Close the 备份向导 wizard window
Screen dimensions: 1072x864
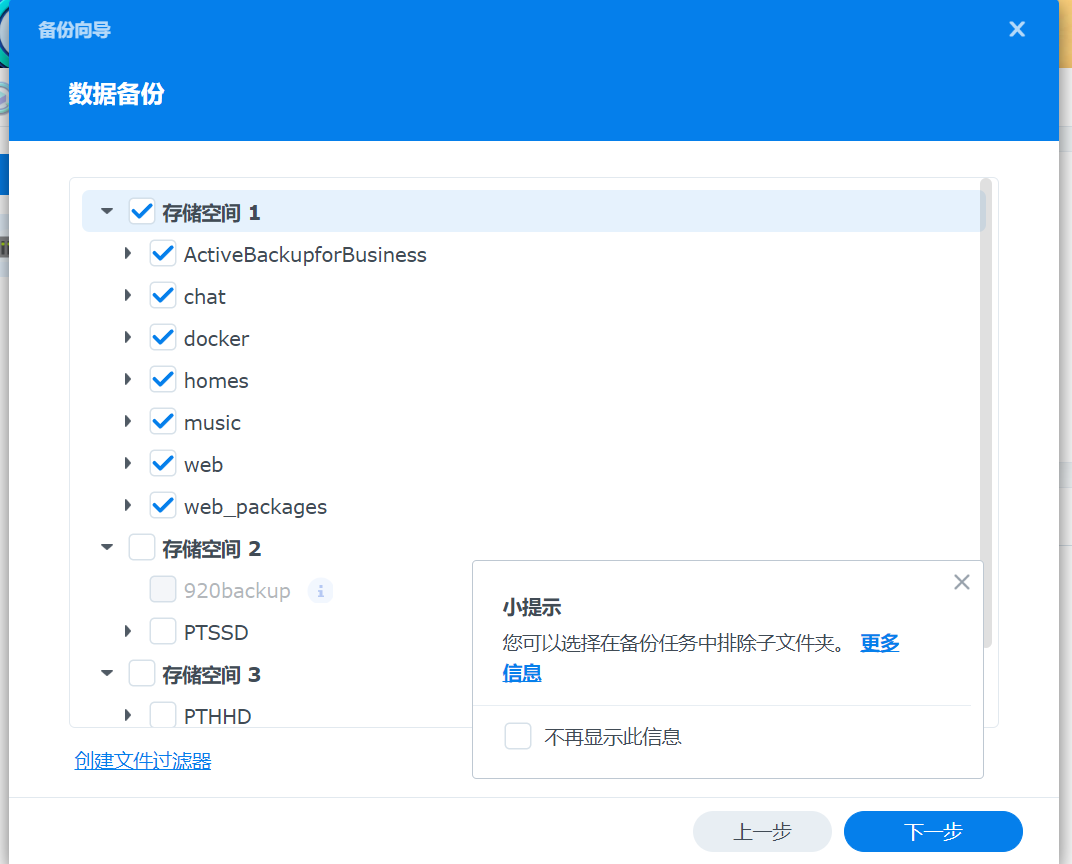click(1017, 29)
